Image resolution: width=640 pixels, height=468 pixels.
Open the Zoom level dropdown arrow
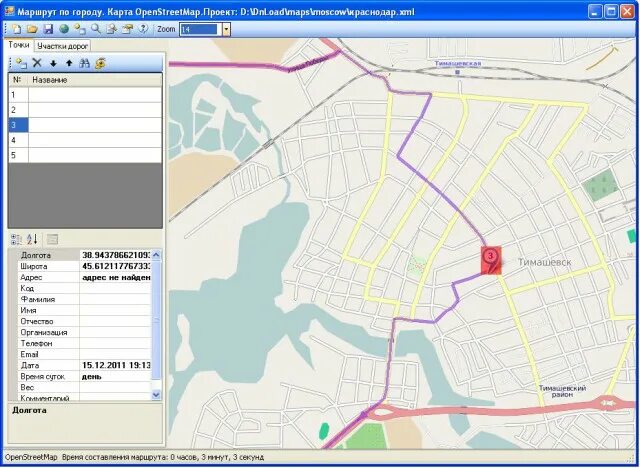pyautogui.click(x=226, y=29)
